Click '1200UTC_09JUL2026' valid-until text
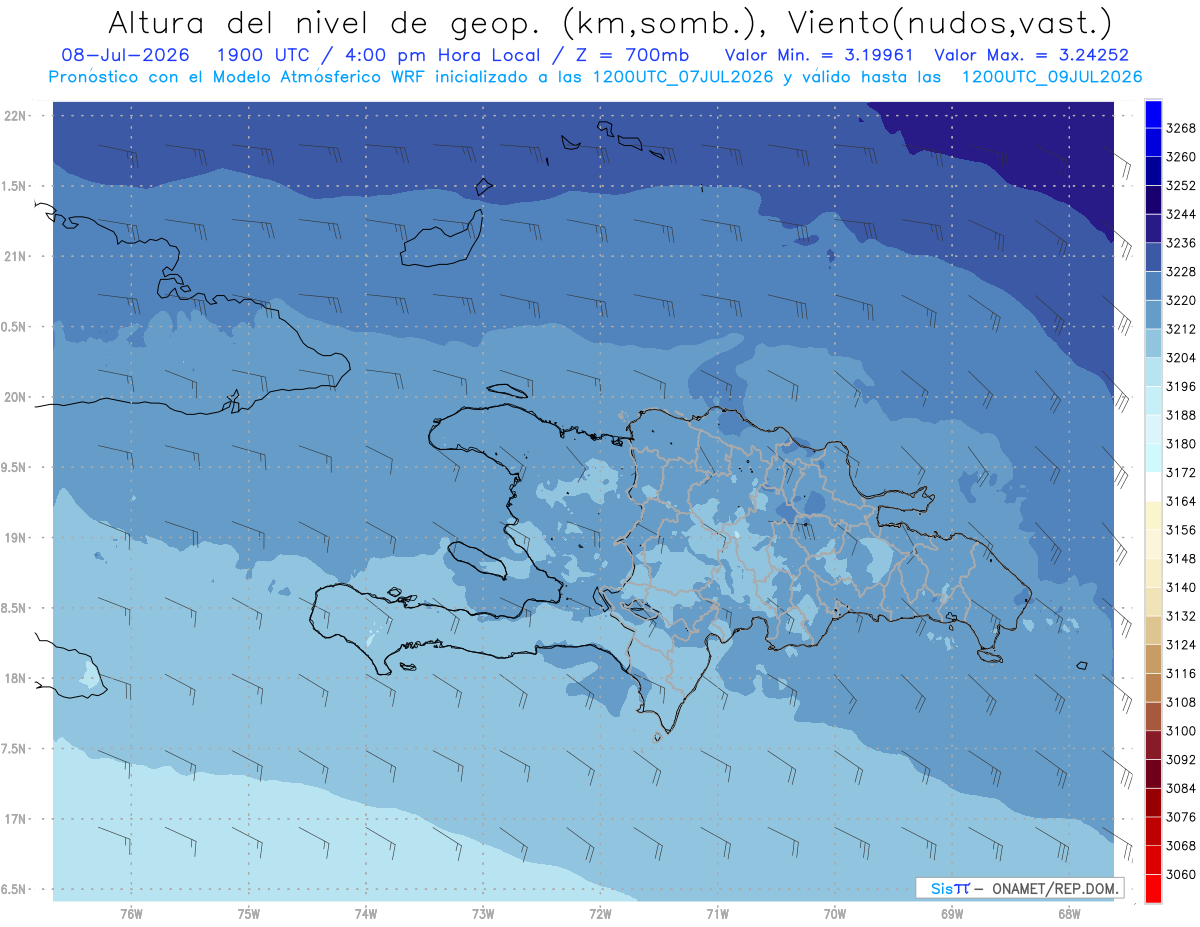The height and width of the screenshot is (927, 1200). [x=1052, y=77]
